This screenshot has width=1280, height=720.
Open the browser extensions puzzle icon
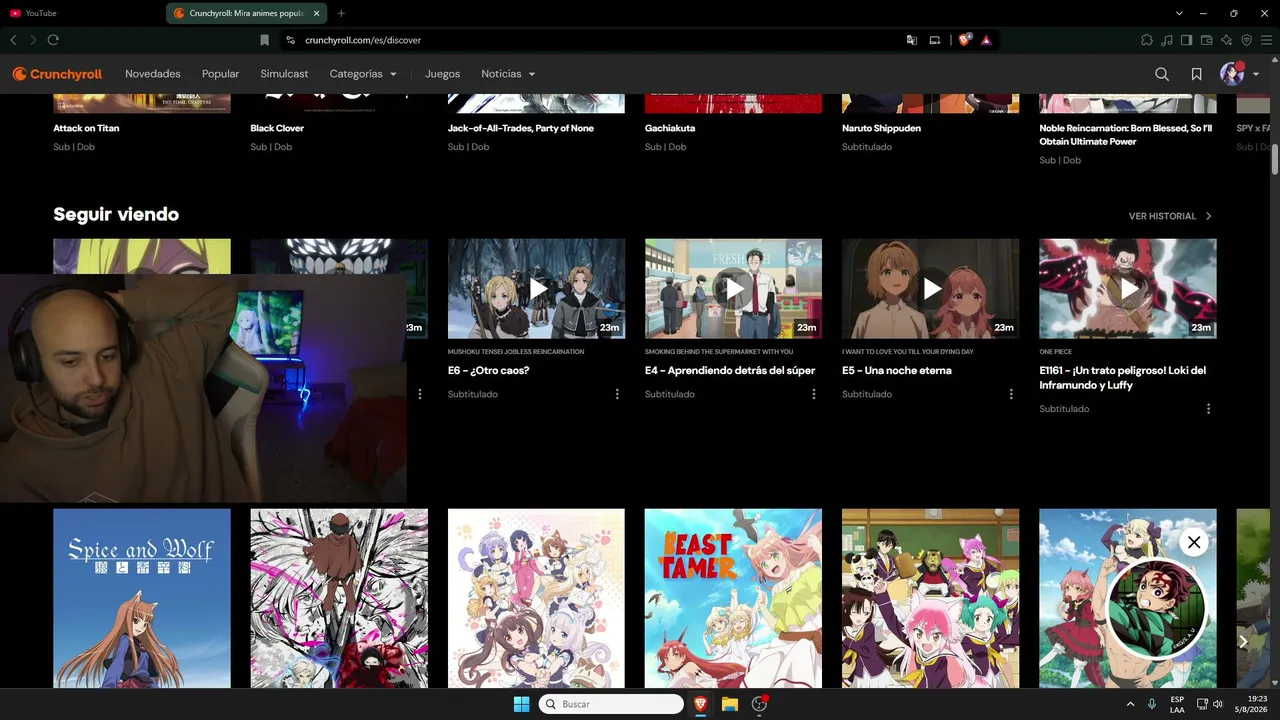coord(1147,40)
